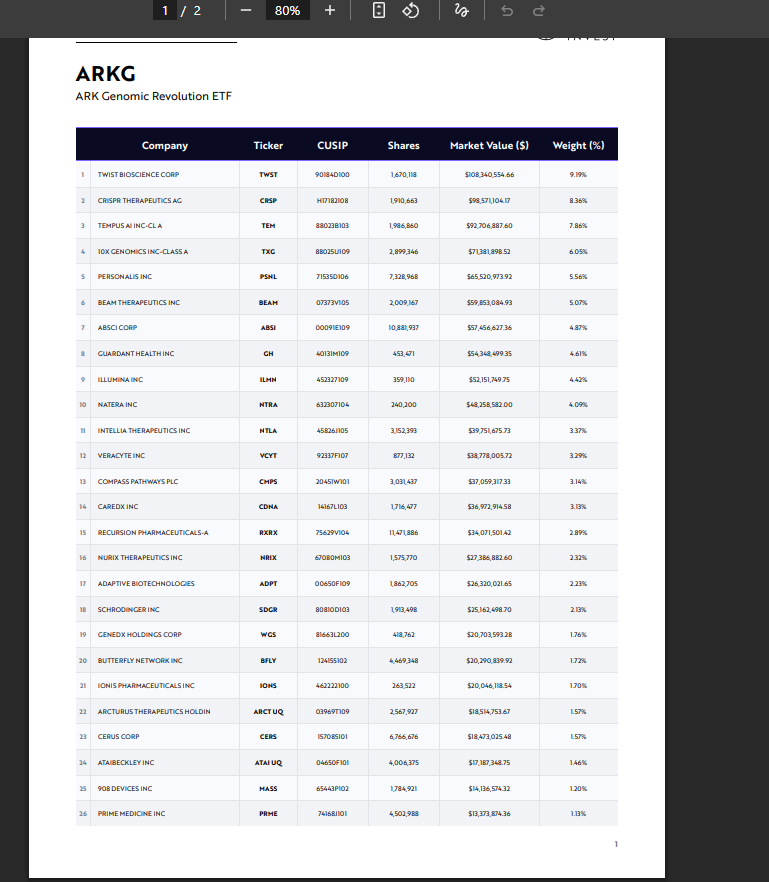The image size is (769, 882).
Task: Select INTELLIA THERAPEUTICS INC company name
Action: (144, 431)
